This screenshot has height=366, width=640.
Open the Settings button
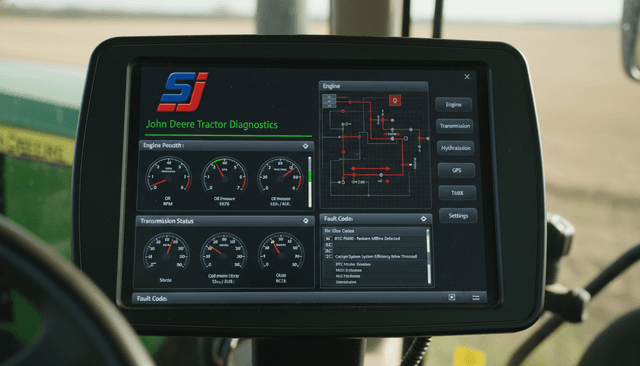458,215
